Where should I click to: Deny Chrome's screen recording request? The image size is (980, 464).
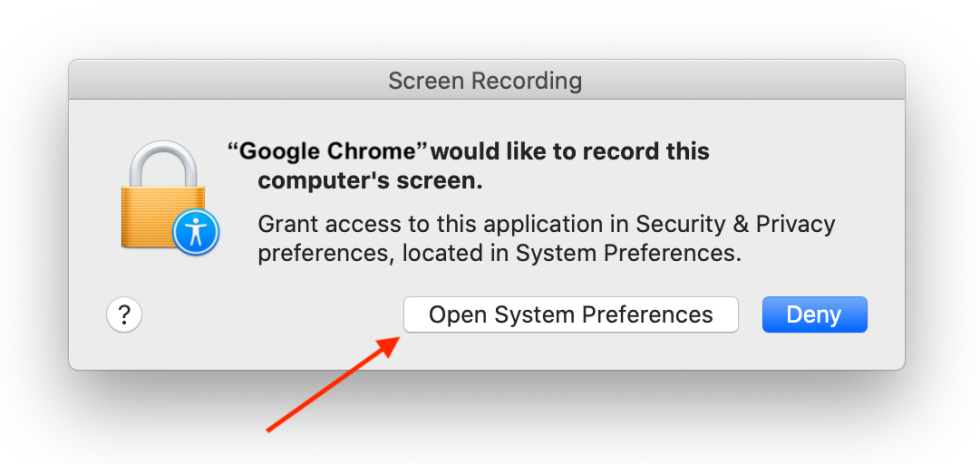tap(814, 315)
